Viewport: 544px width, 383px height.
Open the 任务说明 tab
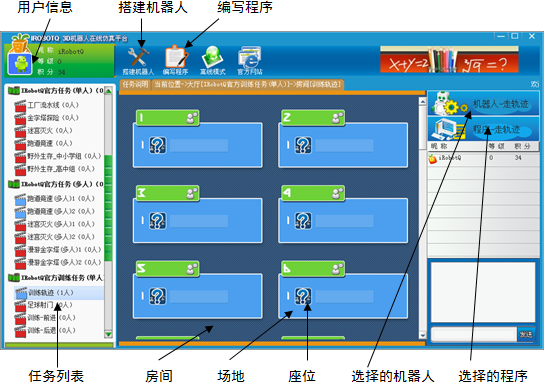(x=135, y=84)
